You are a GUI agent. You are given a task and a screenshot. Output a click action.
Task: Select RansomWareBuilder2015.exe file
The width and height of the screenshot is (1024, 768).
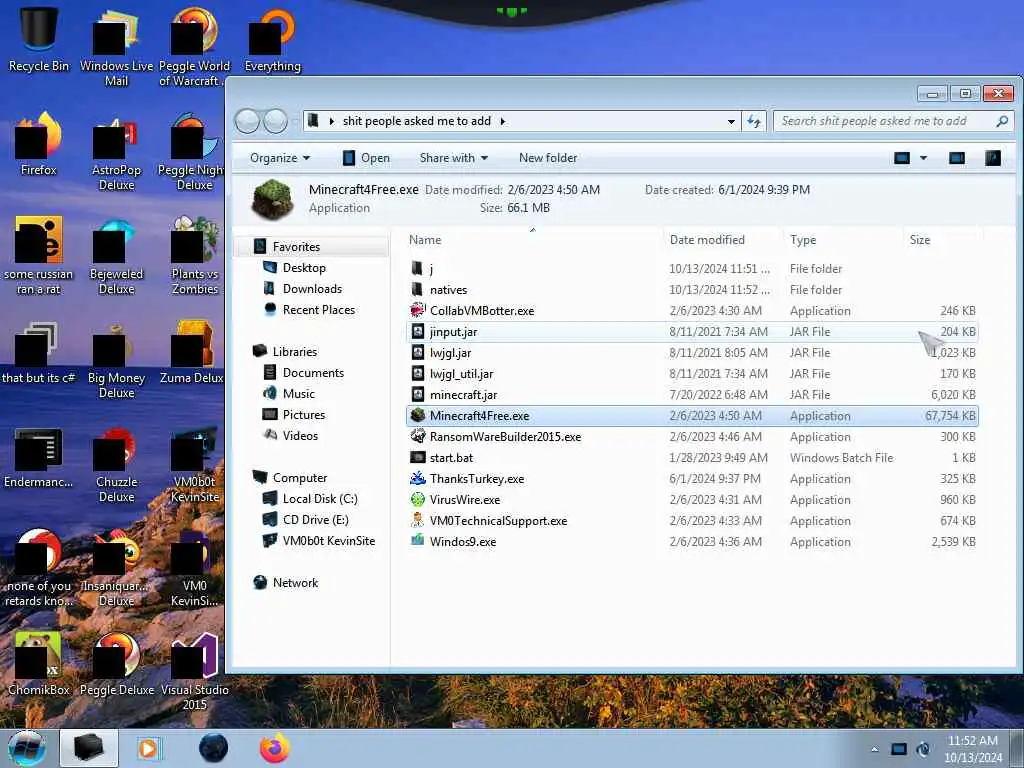692,437
